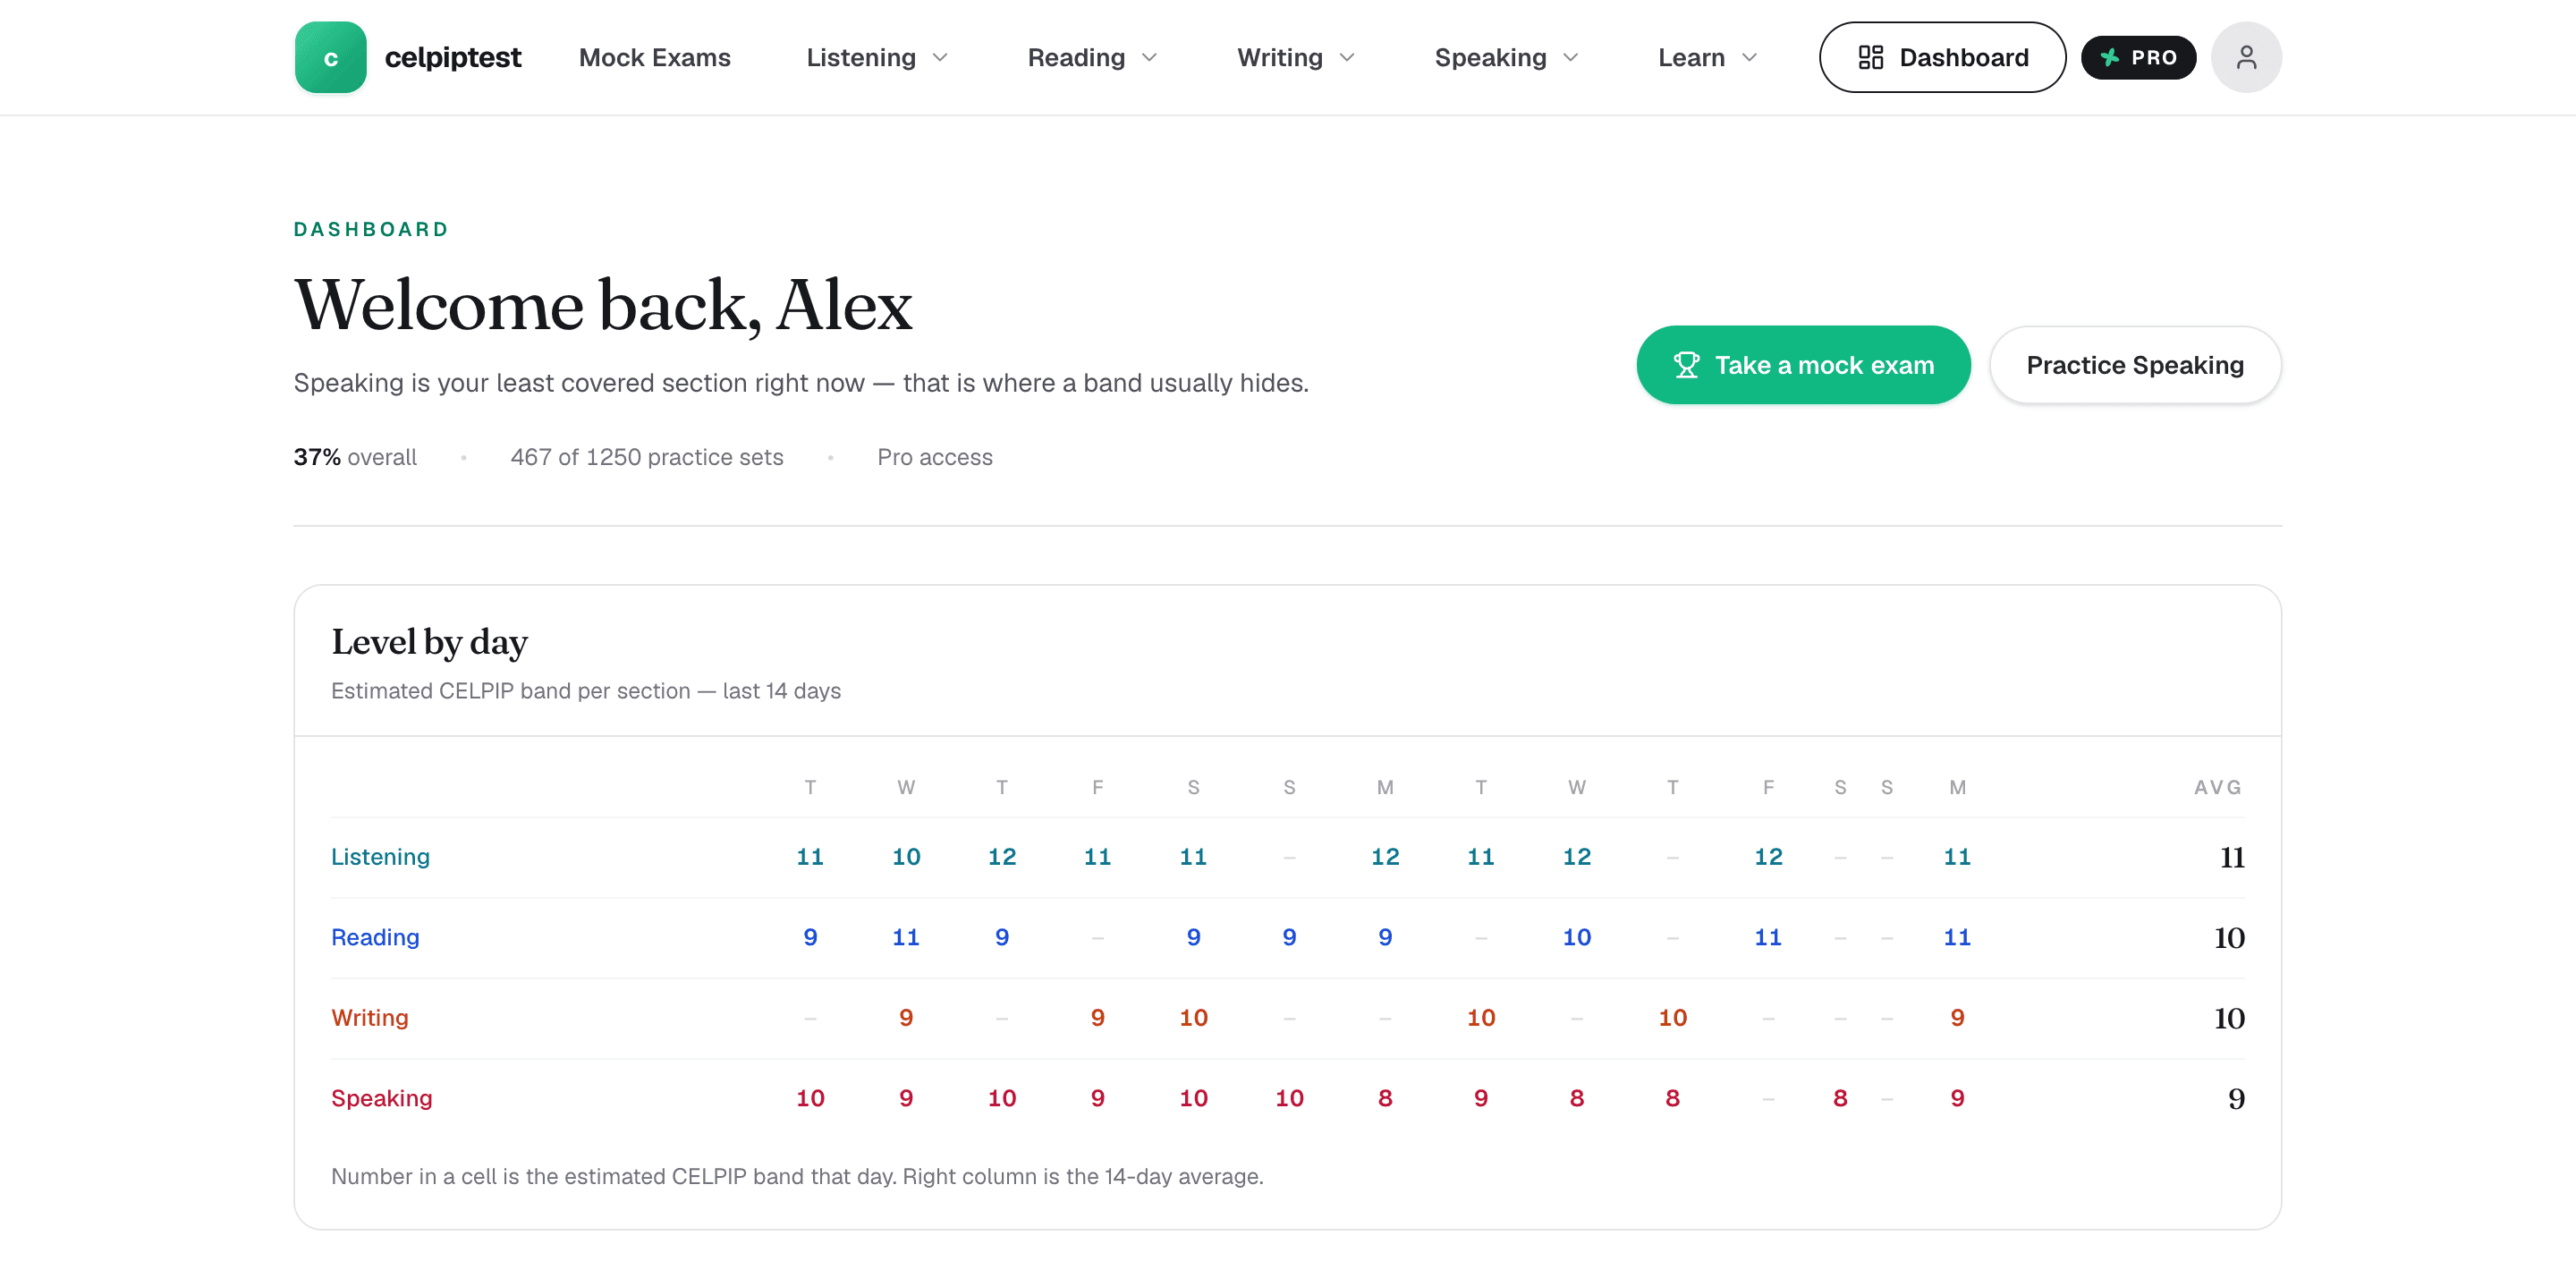Click Reading's last Monday score 11
Viewport: 2576px width, 1261px height.
coord(1957,937)
